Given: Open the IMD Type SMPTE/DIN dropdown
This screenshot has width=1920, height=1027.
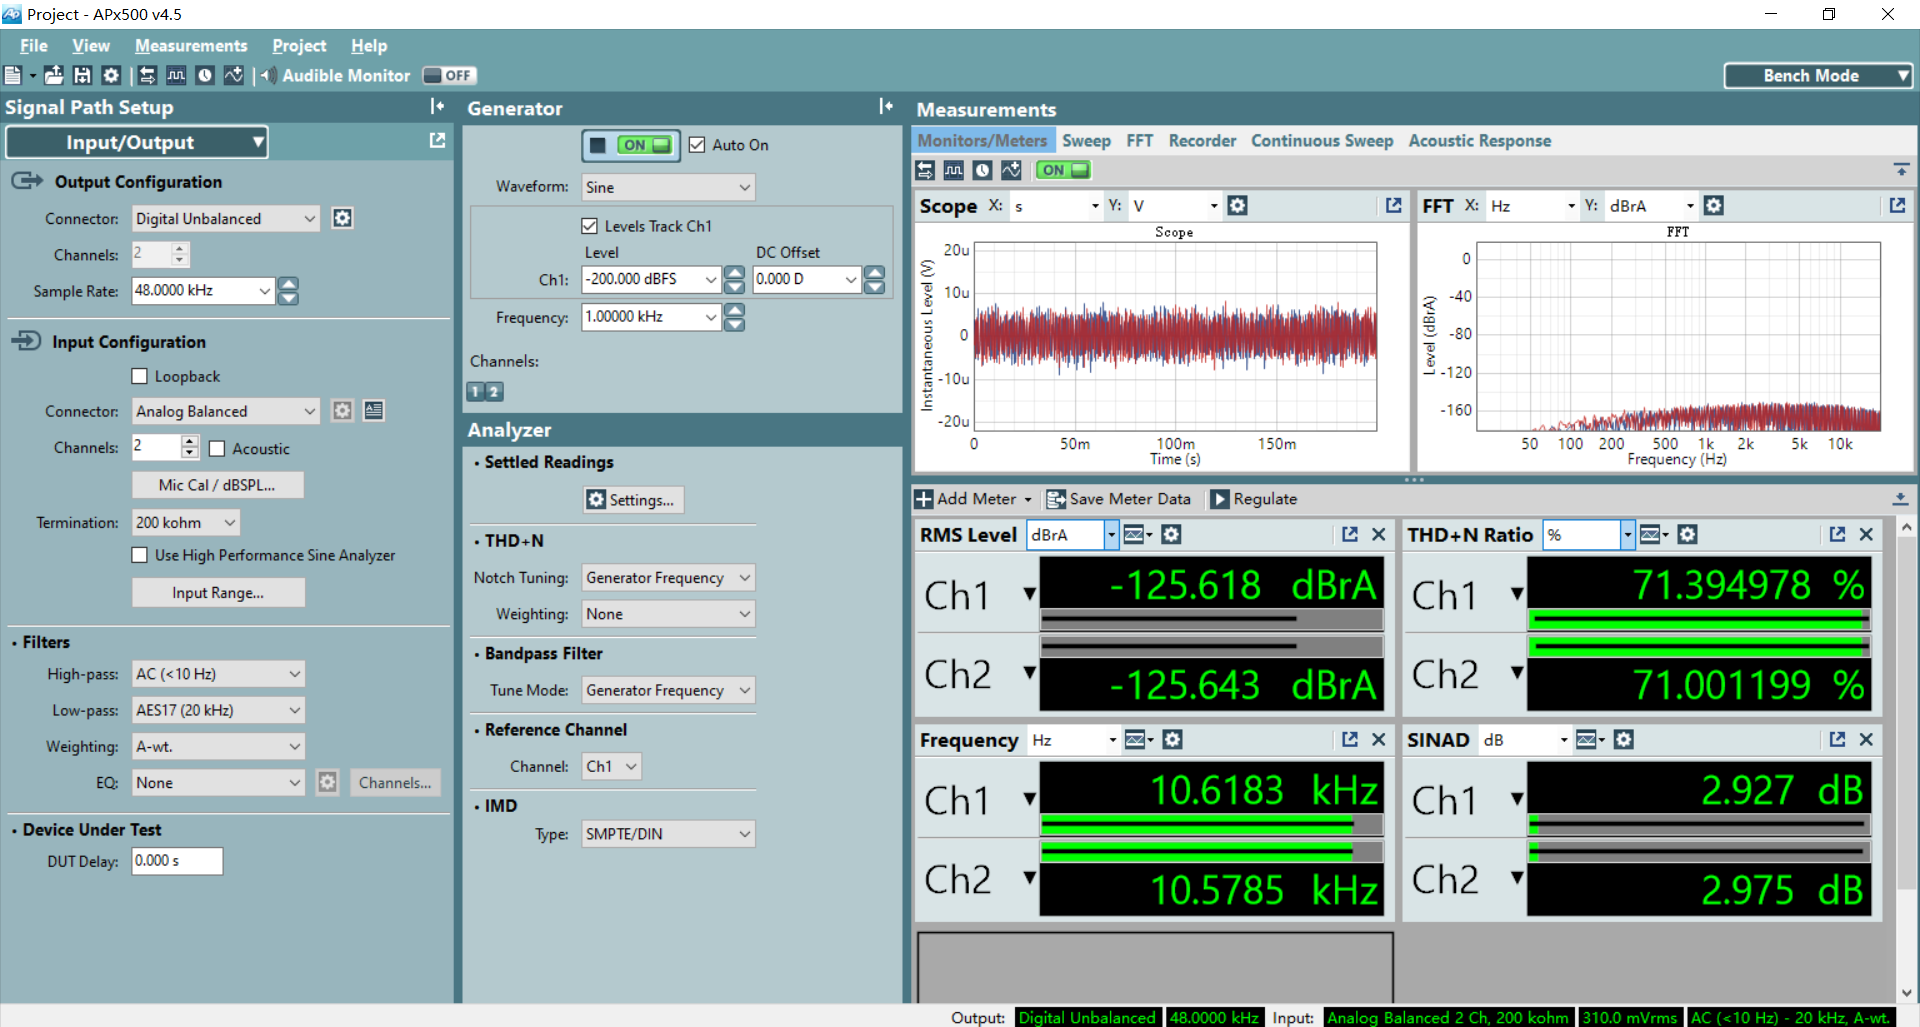Looking at the screenshot, I should [x=668, y=834].
